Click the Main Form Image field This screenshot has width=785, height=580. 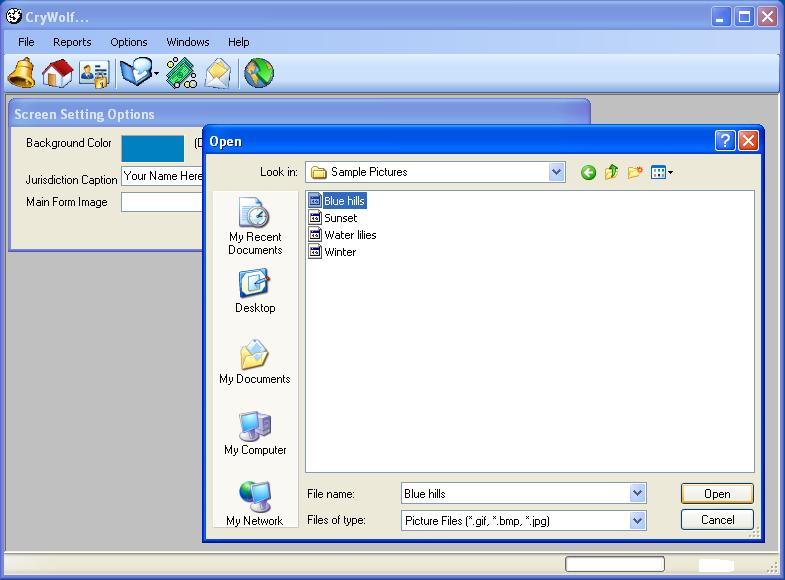[x=162, y=202]
